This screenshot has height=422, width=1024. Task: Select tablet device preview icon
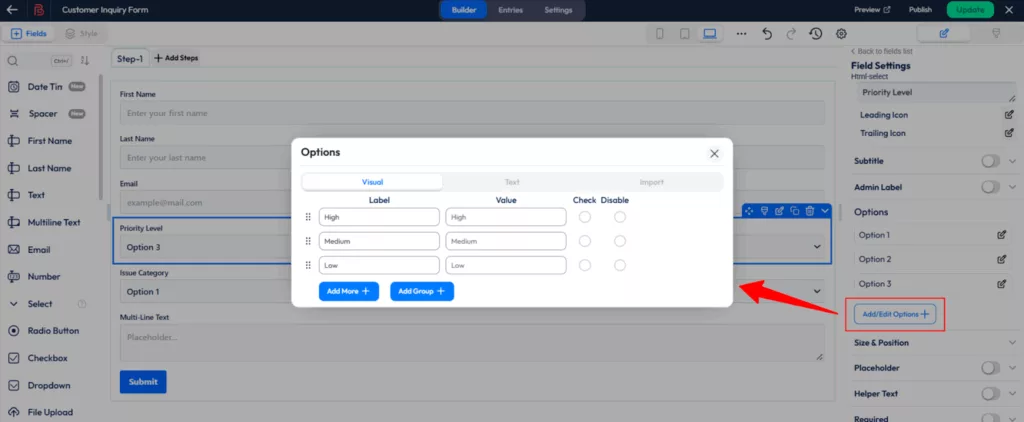click(x=684, y=34)
